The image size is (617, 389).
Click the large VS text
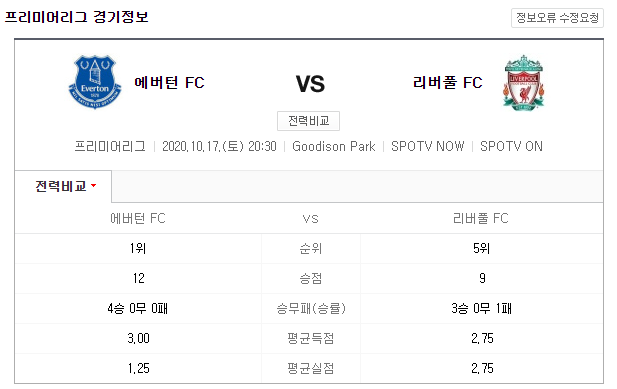(x=310, y=84)
